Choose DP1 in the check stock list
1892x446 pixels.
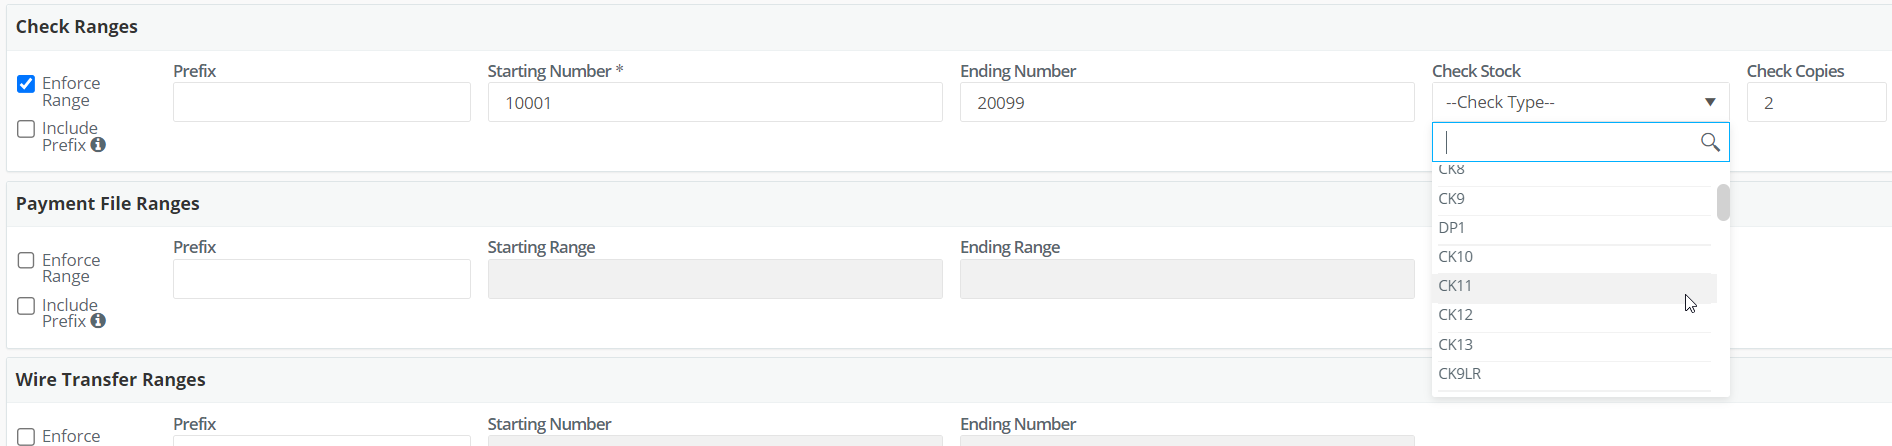coord(1574,228)
